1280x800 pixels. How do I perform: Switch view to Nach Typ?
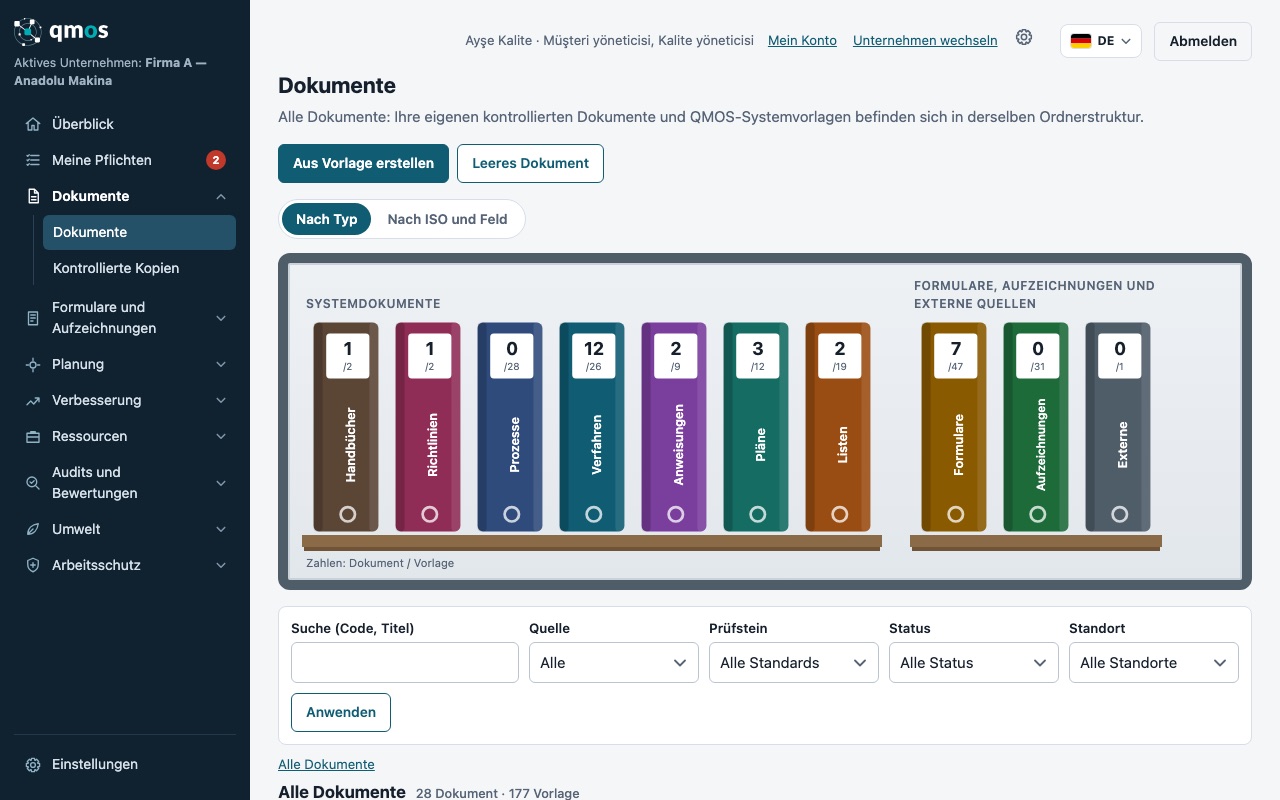point(326,219)
